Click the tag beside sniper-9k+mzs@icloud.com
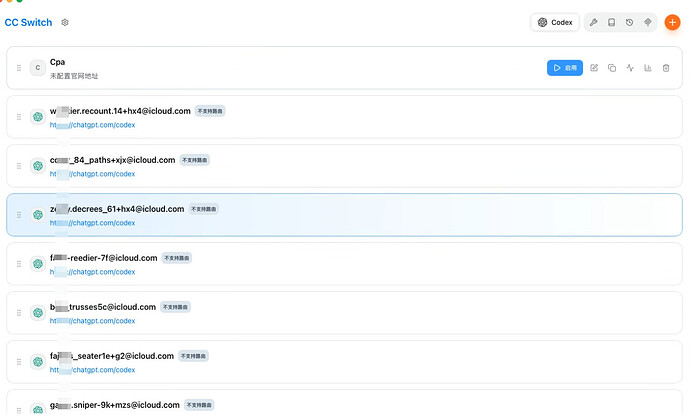The width and height of the screenshot is (690, 418). pos(199,405)
